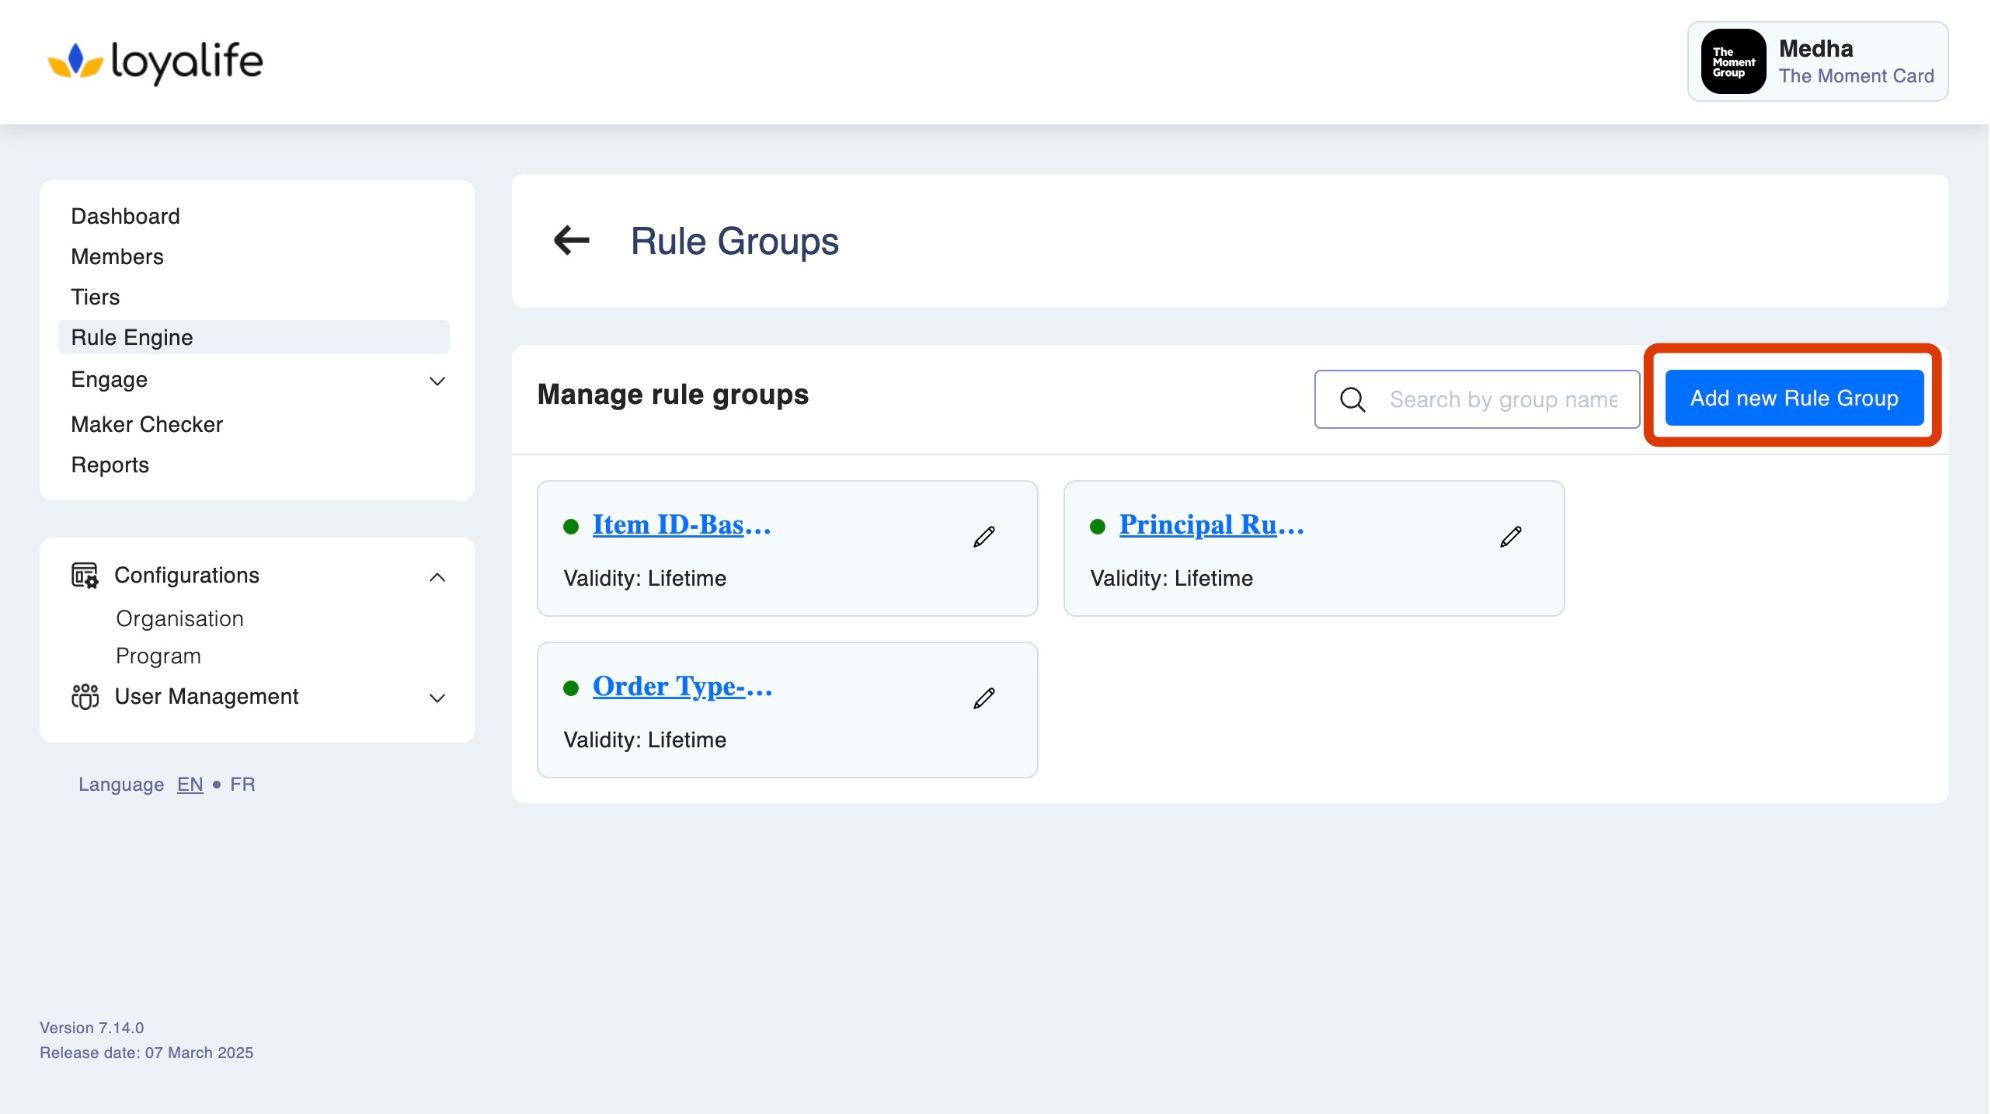Open the Program configuration item
This screenshot has height=1114, width=1990.
(158, 656)
